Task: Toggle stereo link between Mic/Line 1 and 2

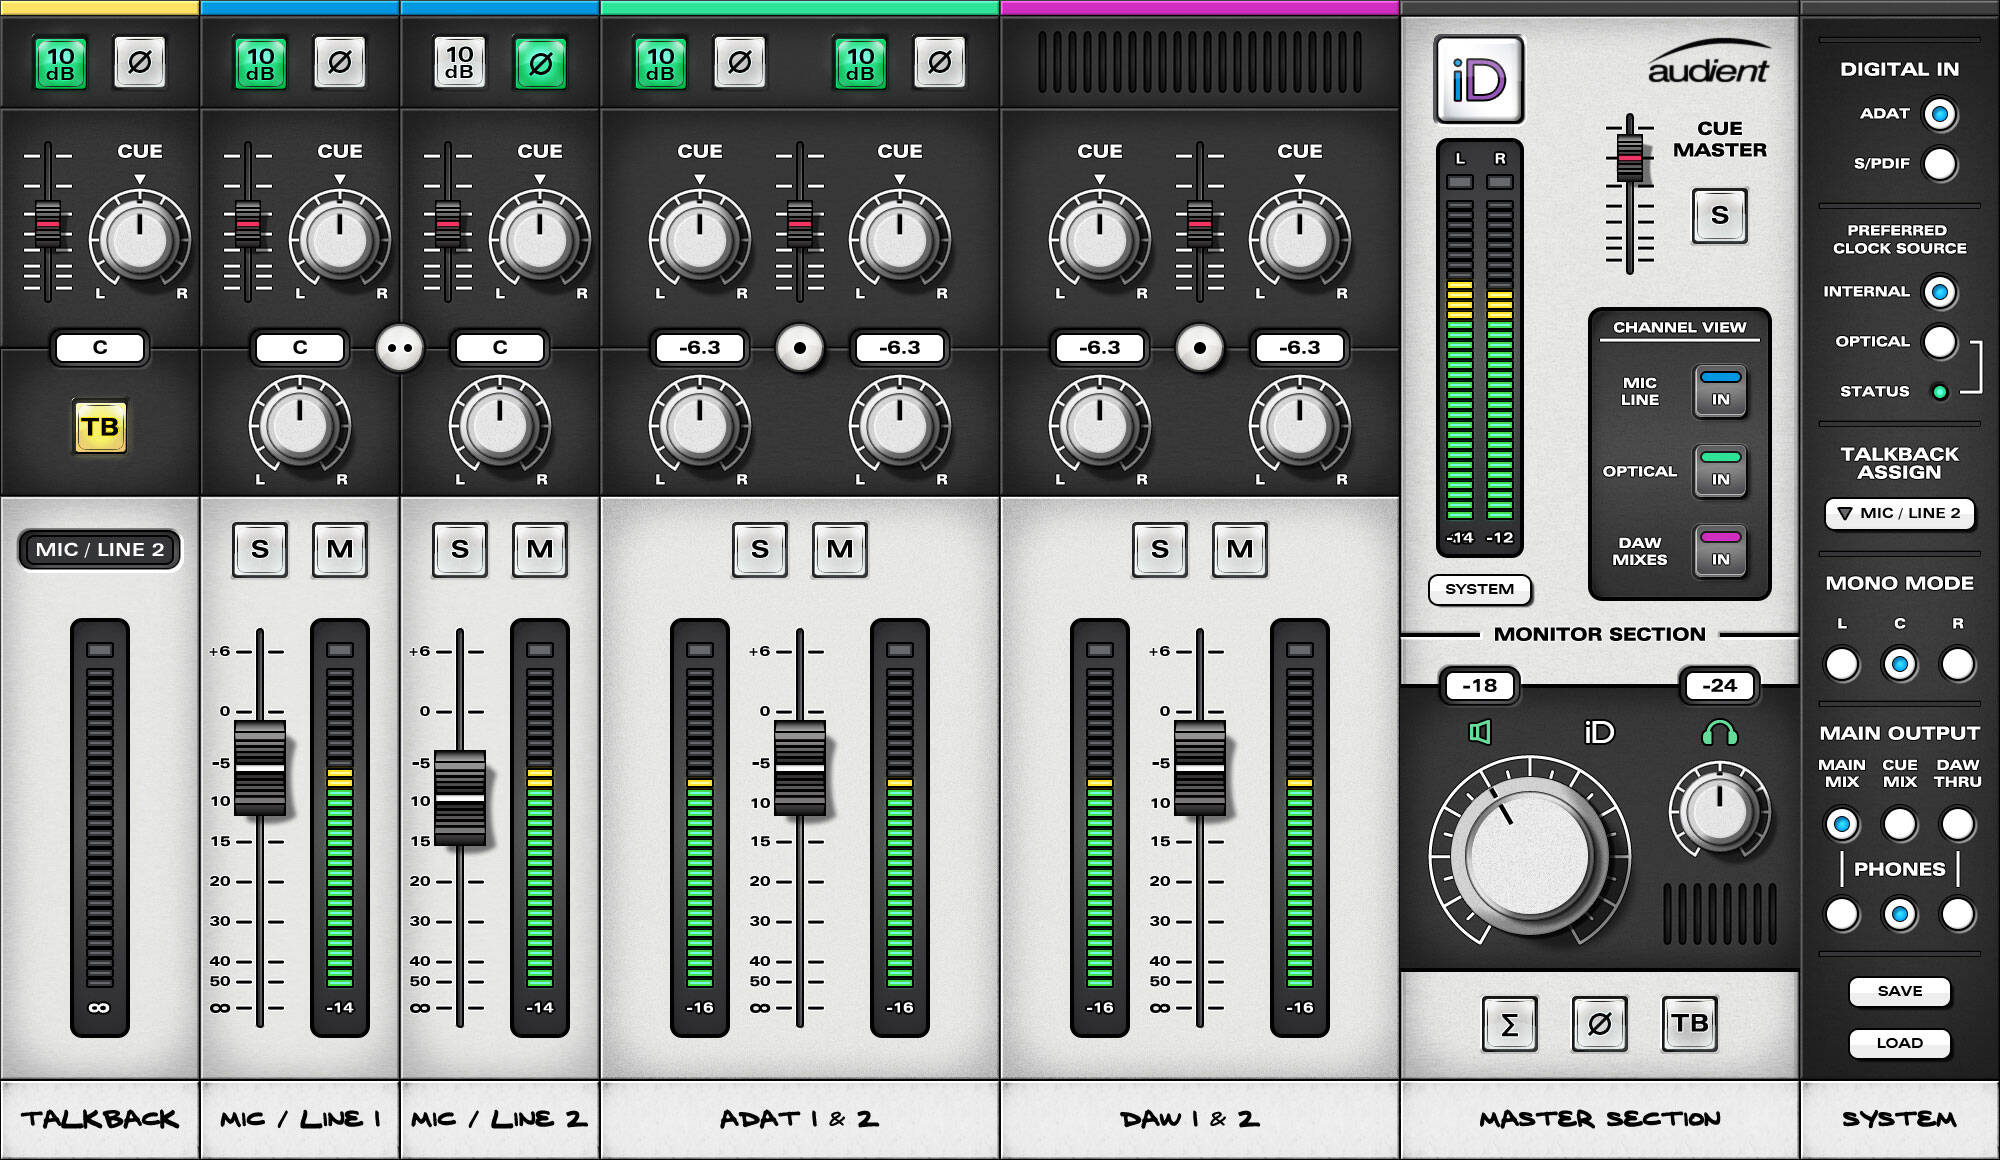Action: point(400,348)
